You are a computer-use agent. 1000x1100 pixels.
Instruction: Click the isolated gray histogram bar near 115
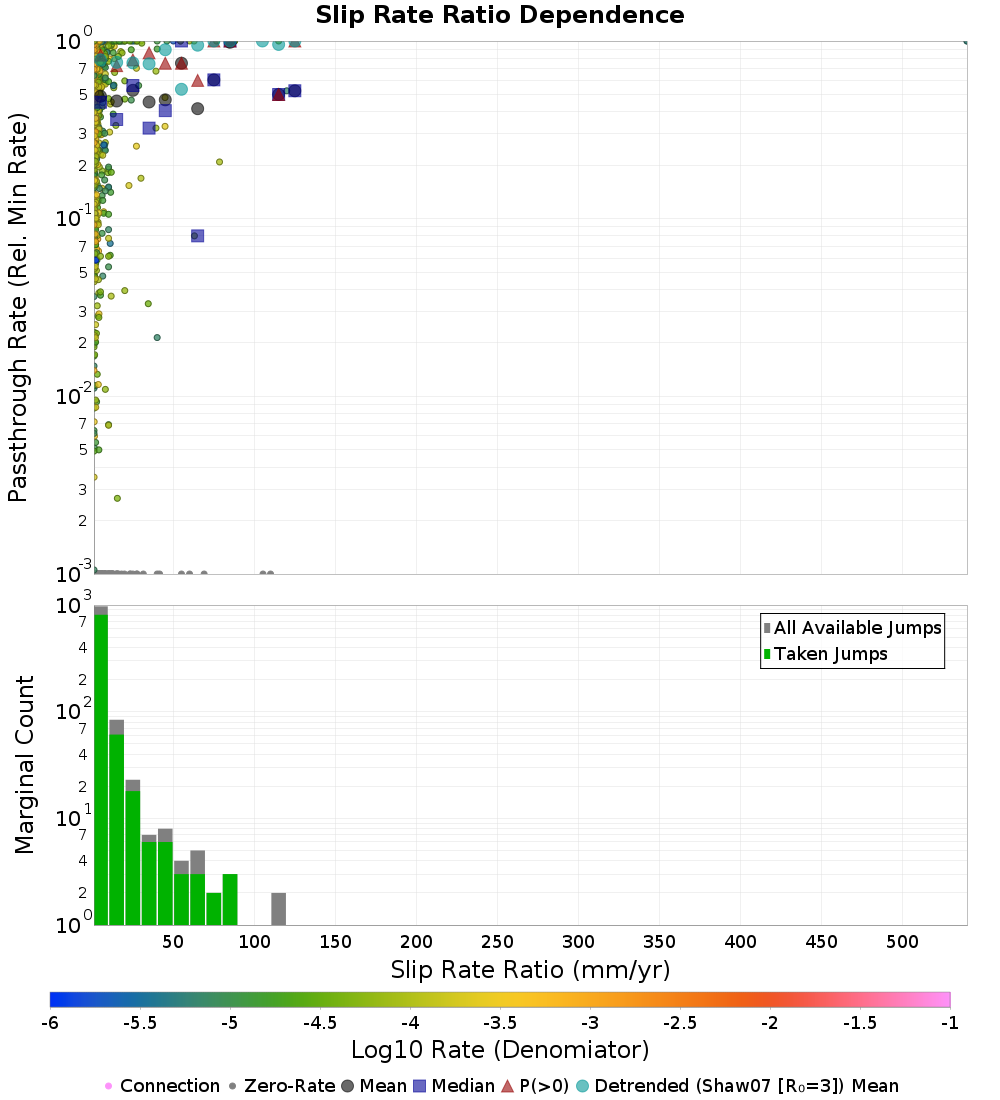point(278,909)
